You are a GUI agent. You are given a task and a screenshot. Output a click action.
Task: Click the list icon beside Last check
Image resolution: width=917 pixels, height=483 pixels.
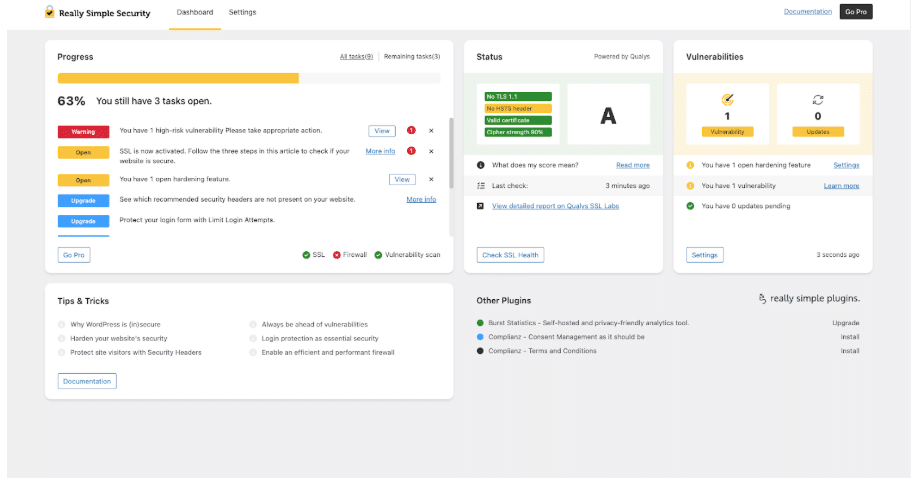tap(481, 185)
